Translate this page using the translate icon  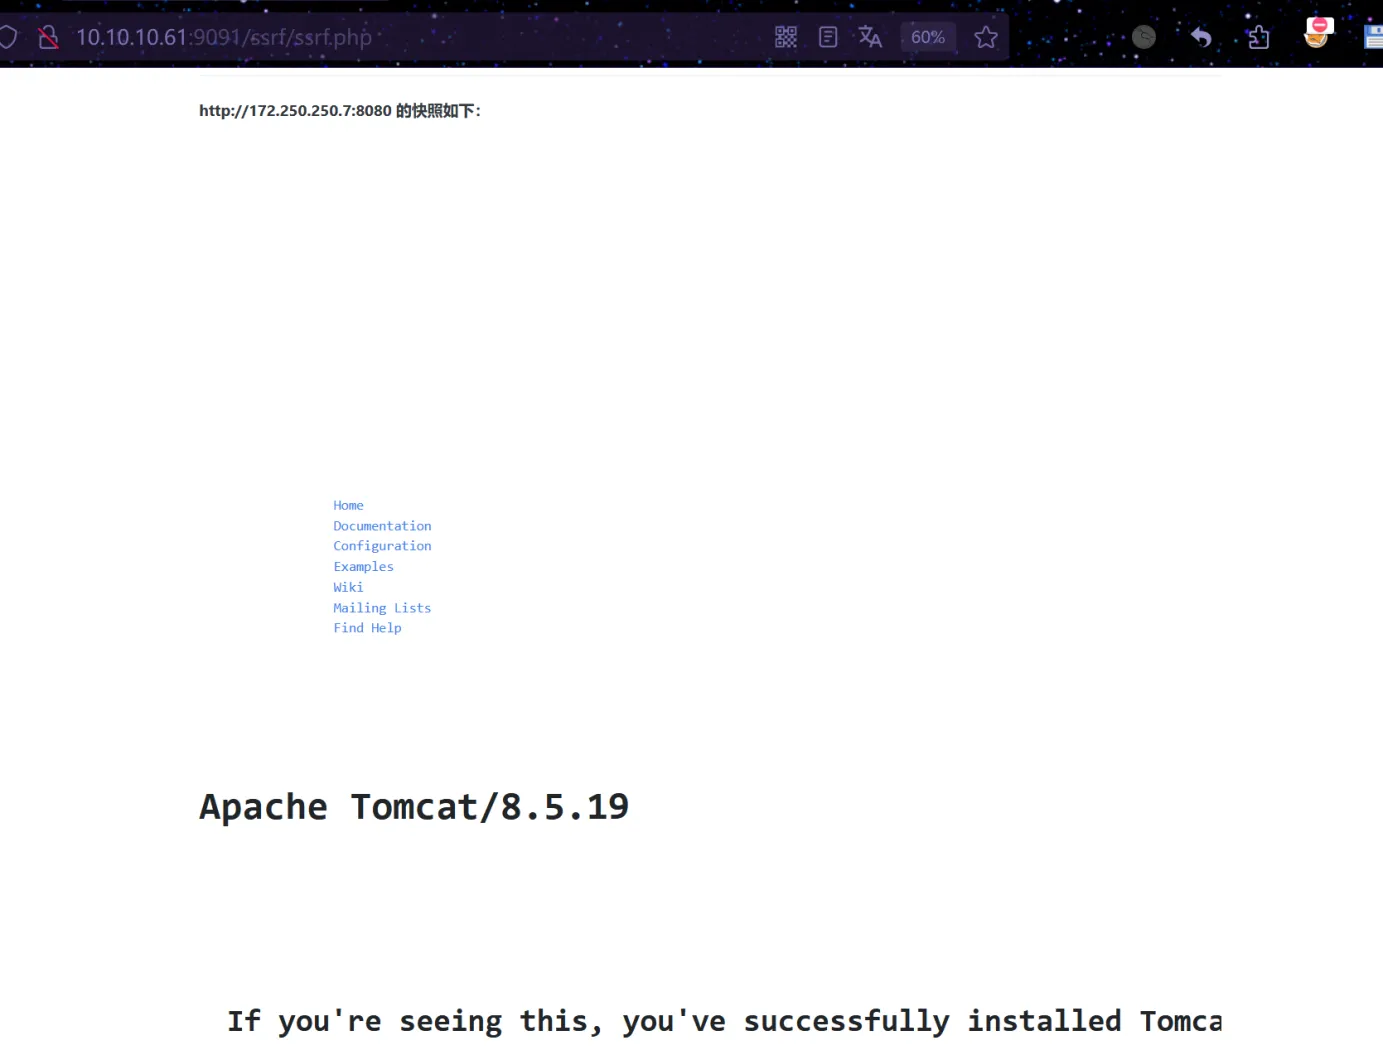pos(870,38)
